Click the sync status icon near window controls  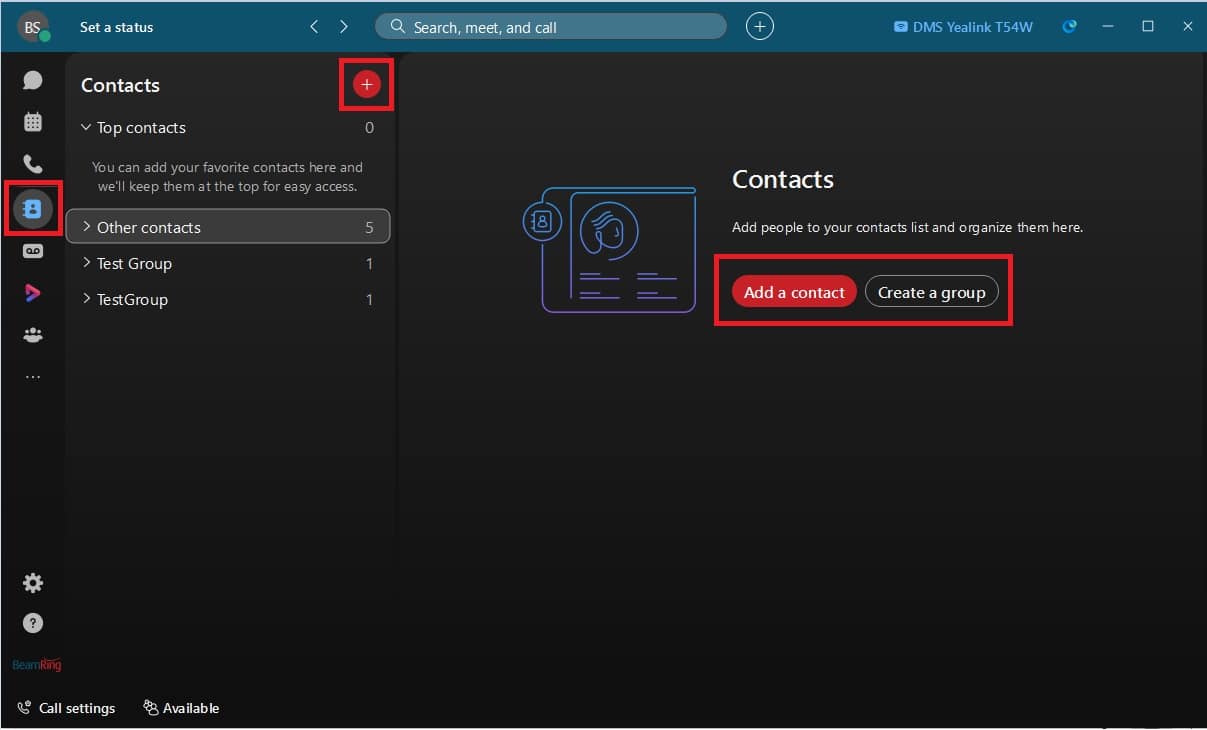tap(1069, 27)
